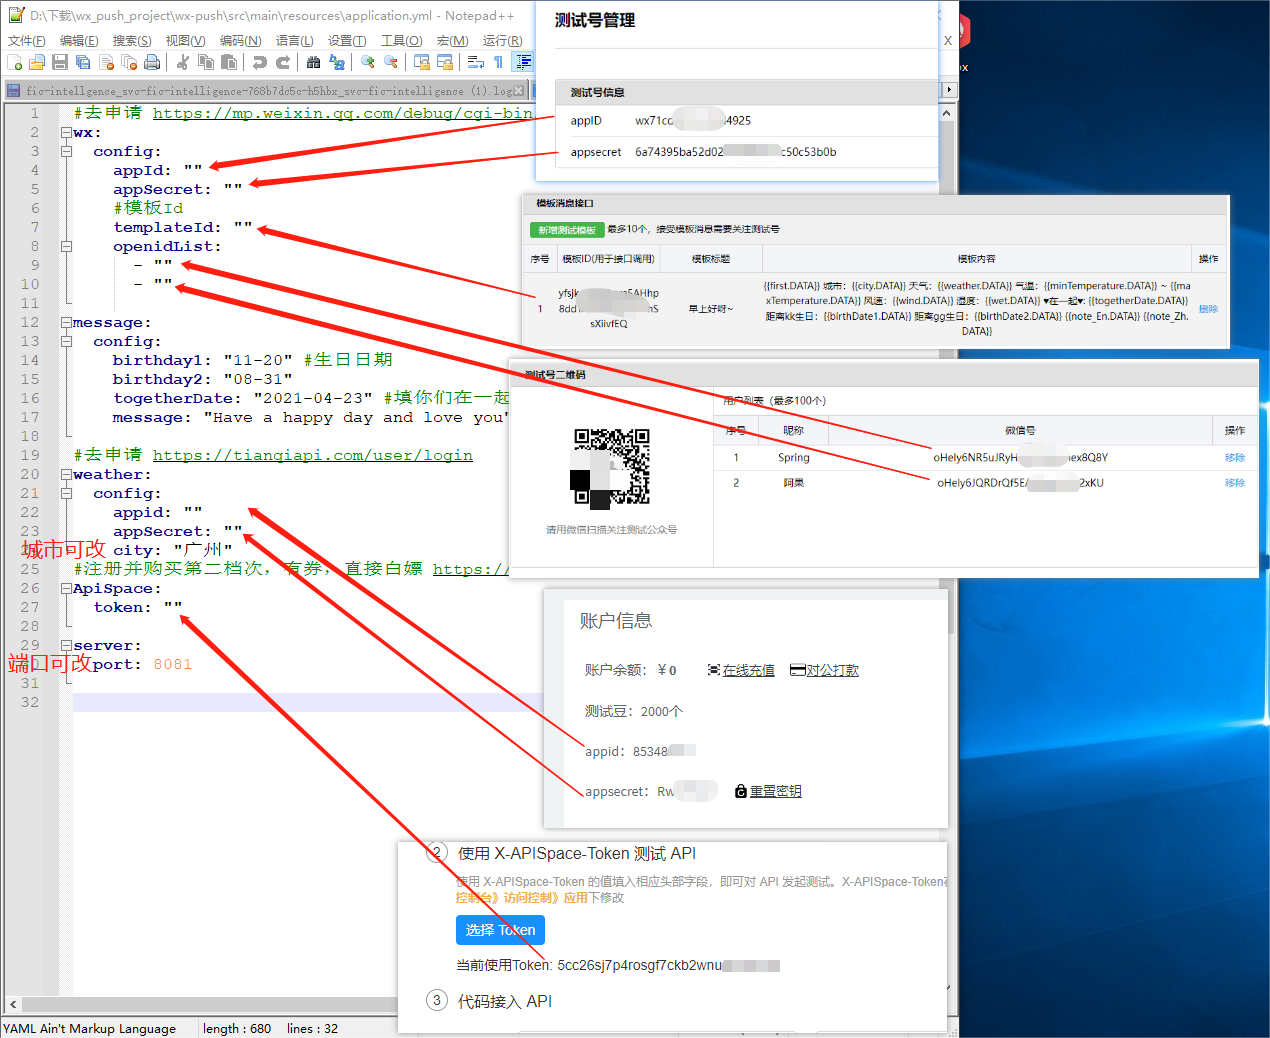This screenshot has width=1270, height=1038.
Task: Collapse the wx: fold marker
Action: point(66,132)
